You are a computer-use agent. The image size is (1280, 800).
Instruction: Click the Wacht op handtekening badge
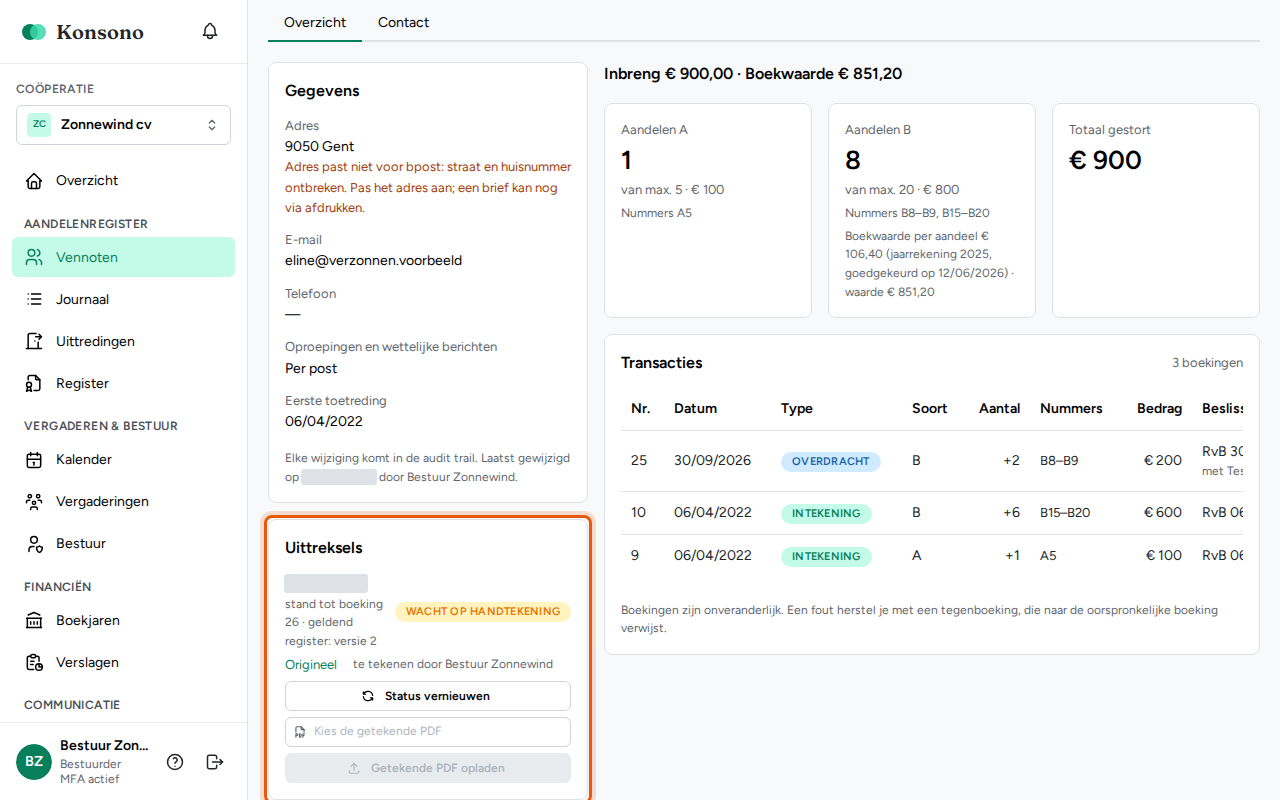[483, 611]
